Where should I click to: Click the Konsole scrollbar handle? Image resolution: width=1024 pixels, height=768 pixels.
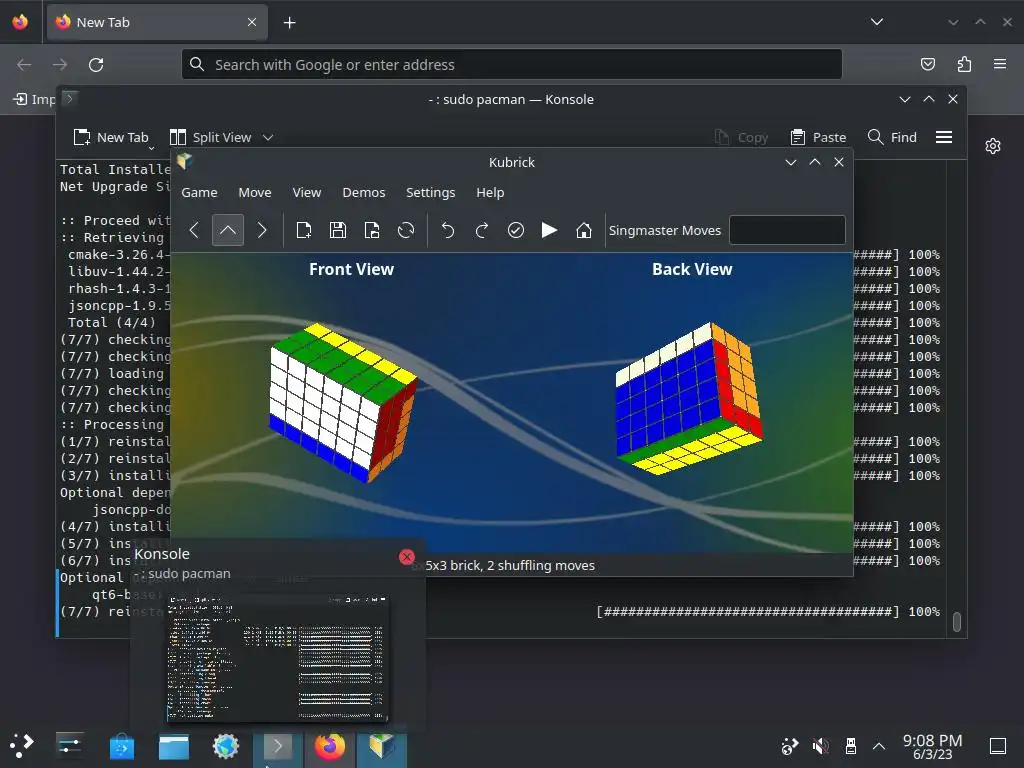(957, 622)
